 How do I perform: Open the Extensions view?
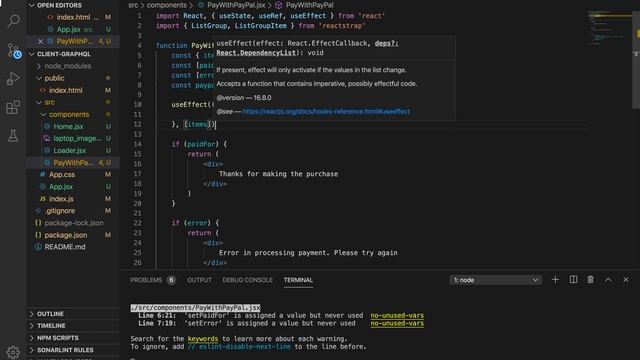point(13,107)
